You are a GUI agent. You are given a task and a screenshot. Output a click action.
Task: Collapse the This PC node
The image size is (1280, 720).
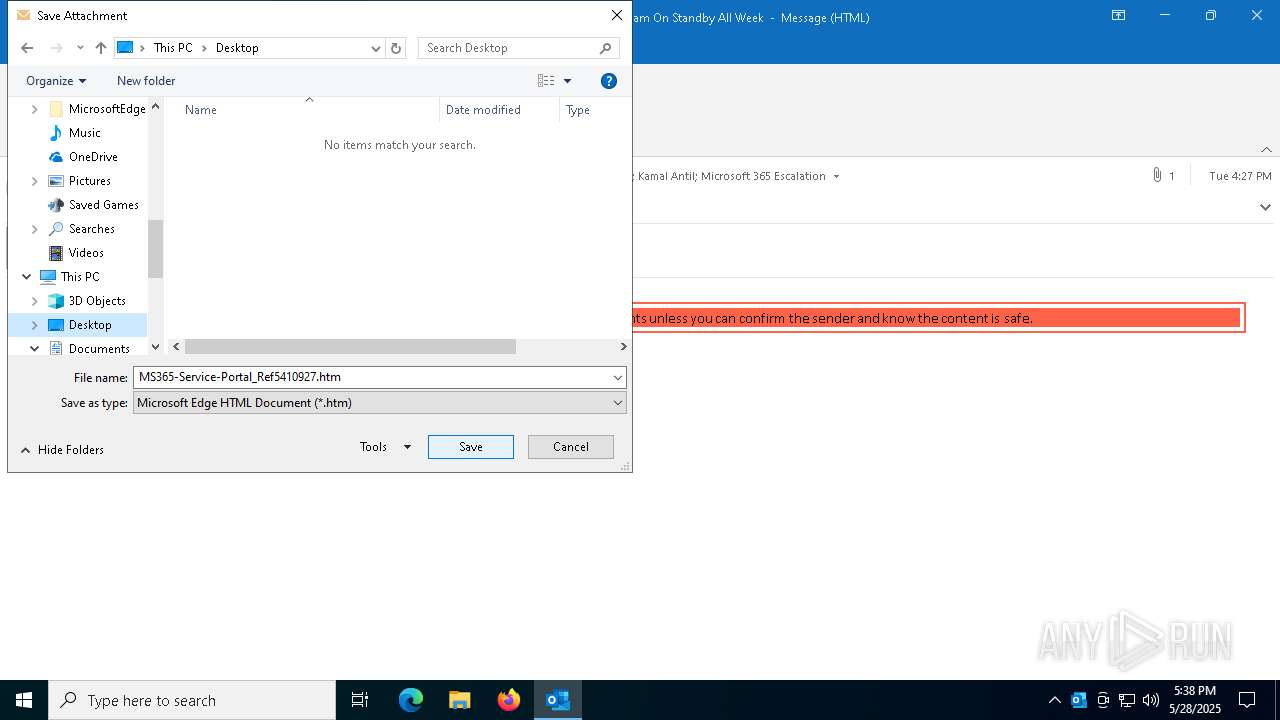click(x=27, y=277)
